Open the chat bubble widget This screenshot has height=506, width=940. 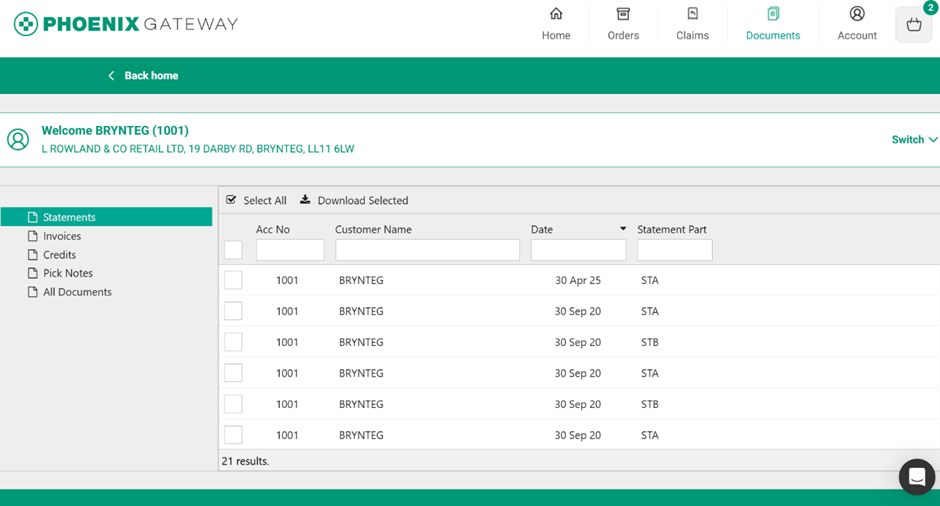click(916, 477)
